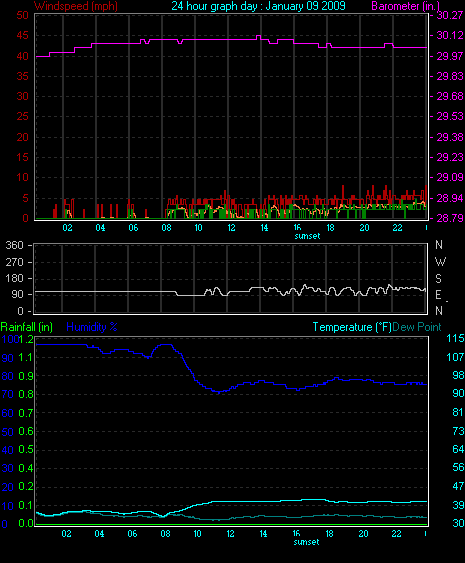Viewport: 465px width, 563px height.
Task: Click the W compass direction label
Action: [440, 262]
